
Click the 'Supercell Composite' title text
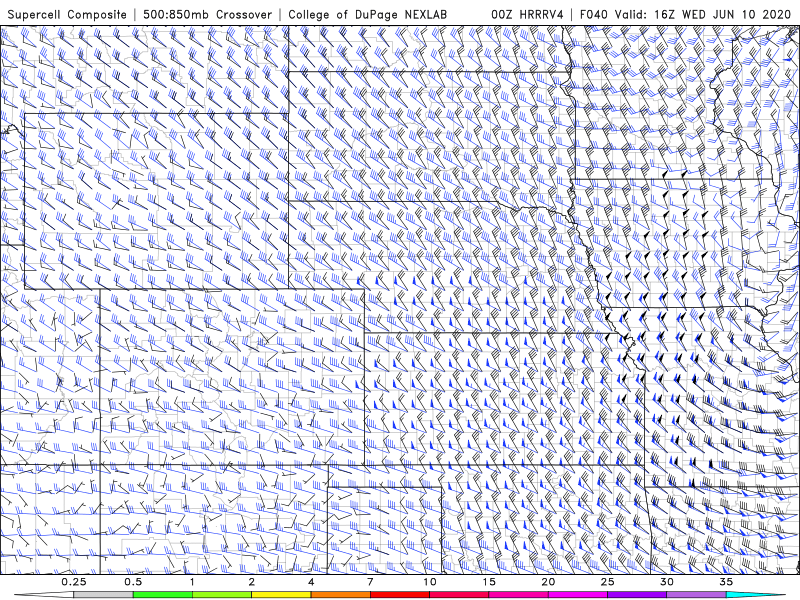pos(67,14)
